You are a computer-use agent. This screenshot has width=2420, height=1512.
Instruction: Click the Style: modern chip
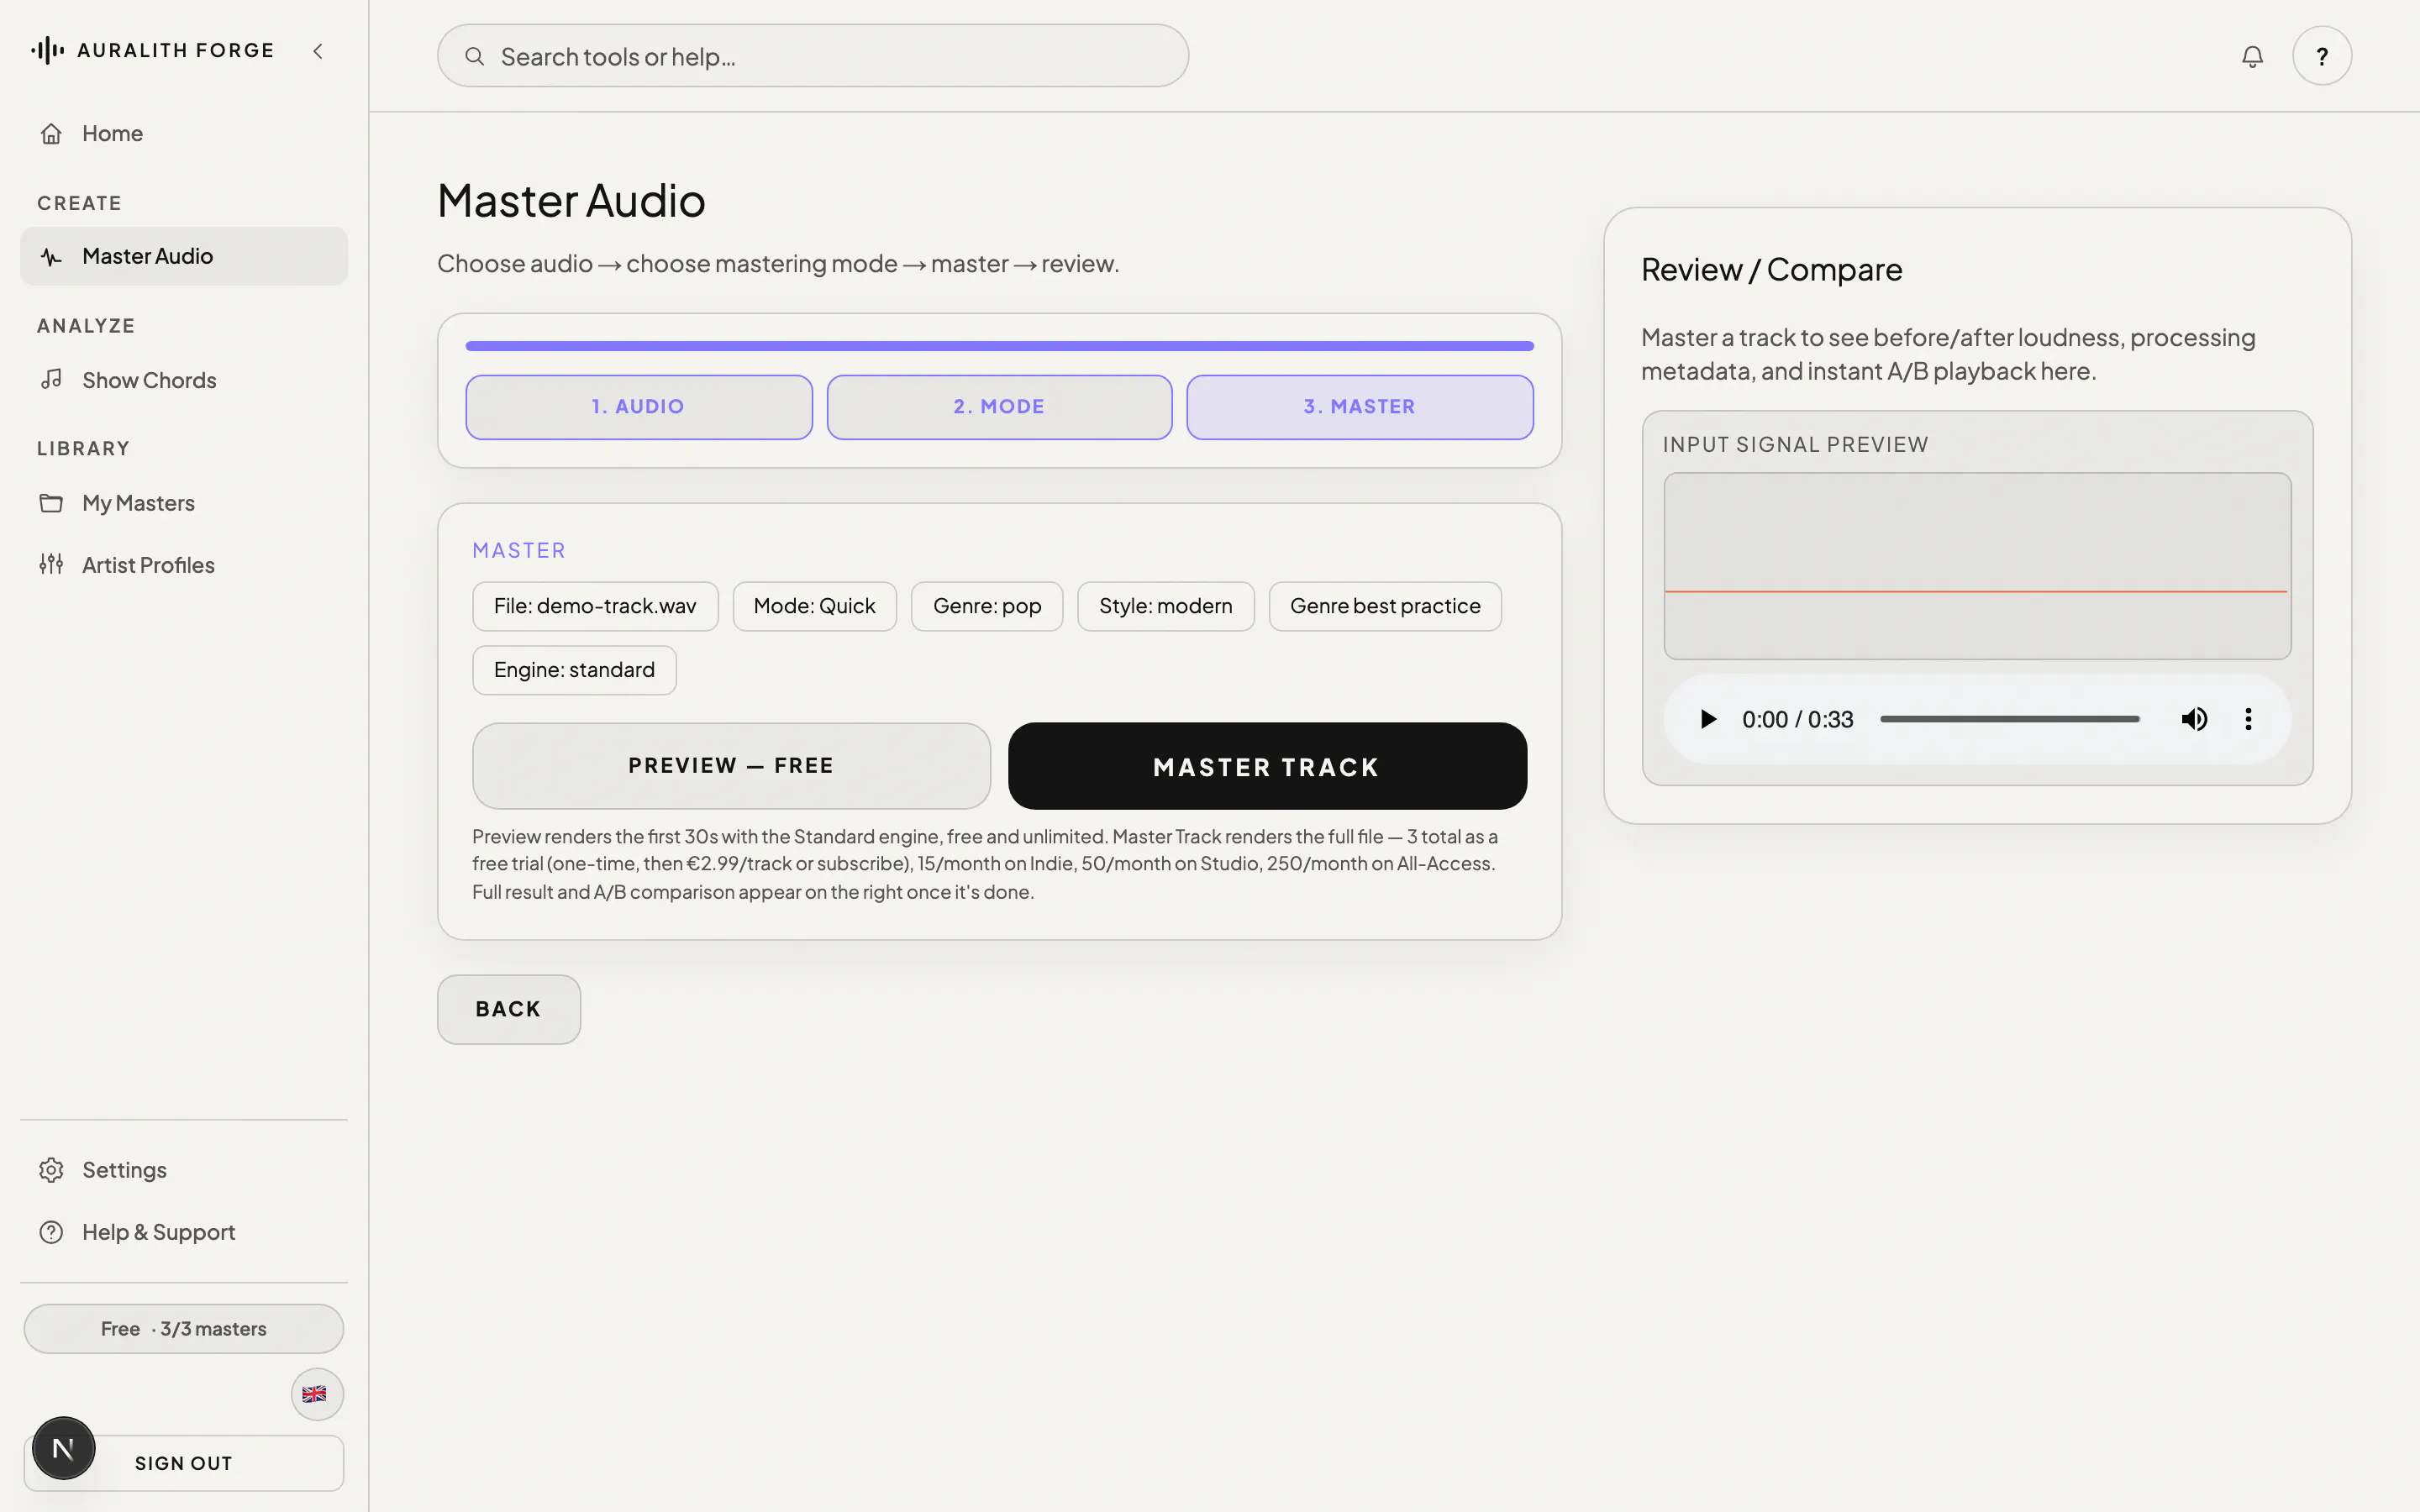point(1166,606)
